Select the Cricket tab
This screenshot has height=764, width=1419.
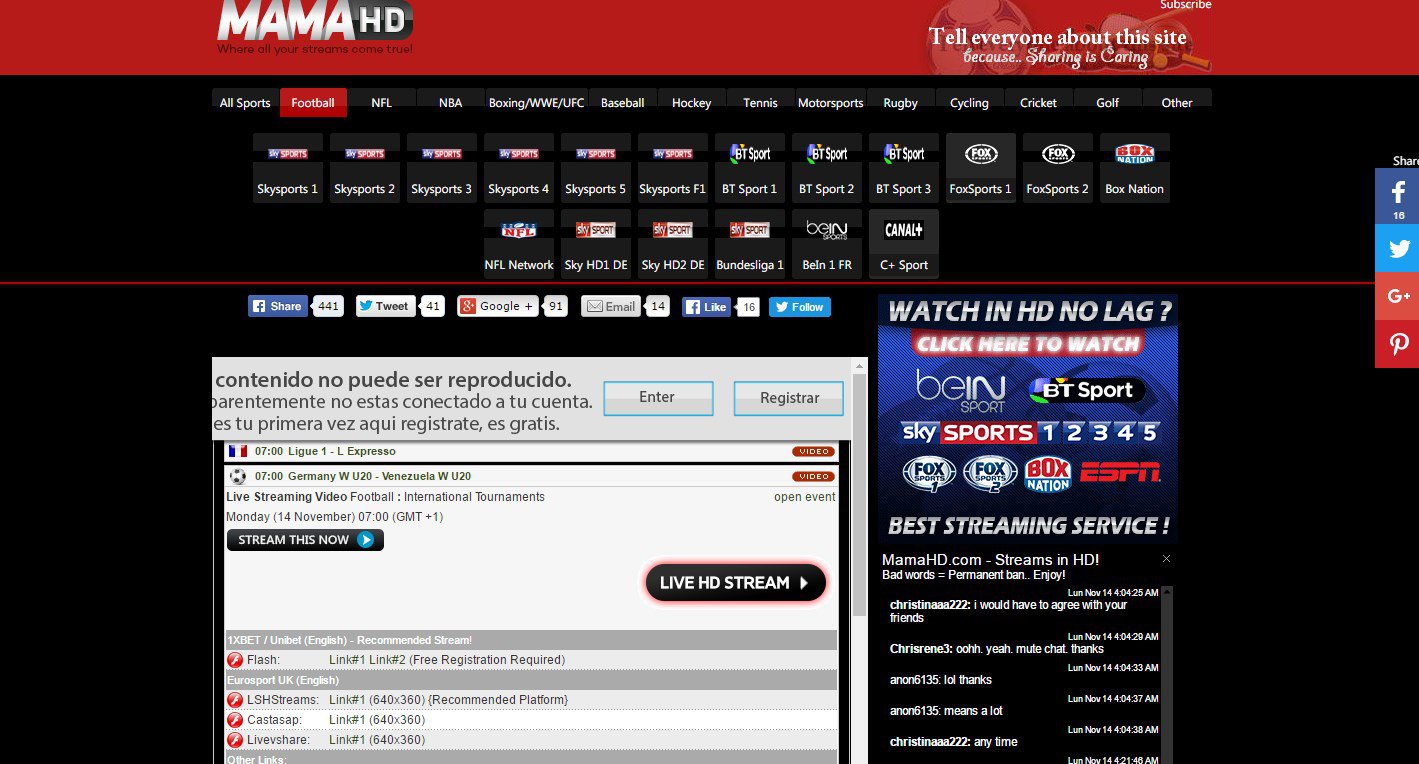tap(1038, 102)
